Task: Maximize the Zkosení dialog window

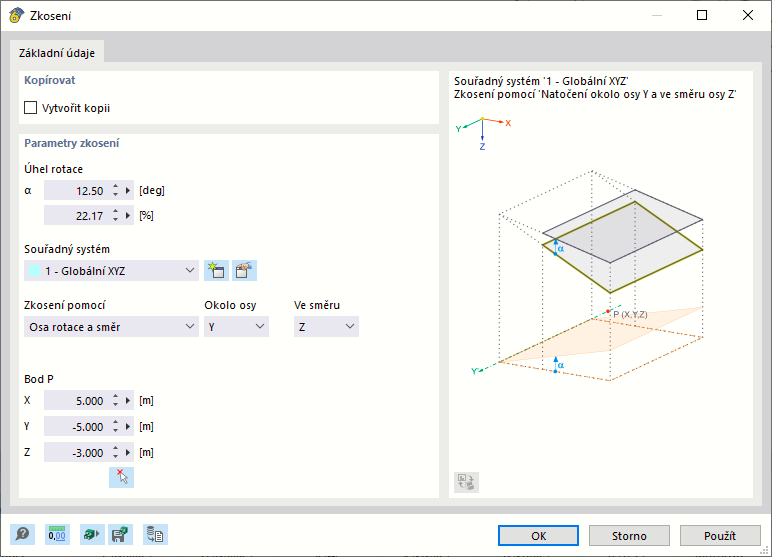Action: click(x=702, y=15)
